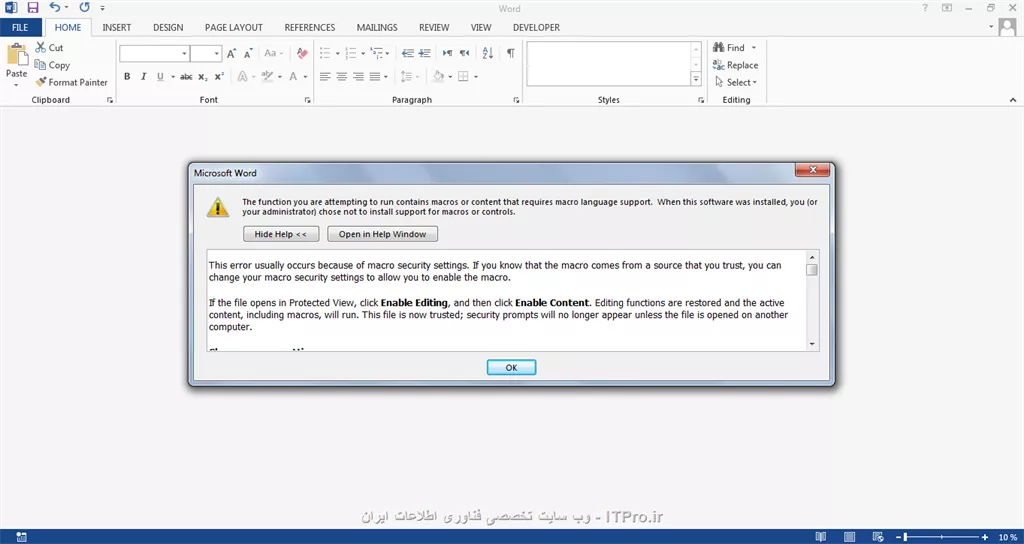The image size is (1024, 544).
Task: Switch to the DEVELOPER tab
Action: pos(536,27)
